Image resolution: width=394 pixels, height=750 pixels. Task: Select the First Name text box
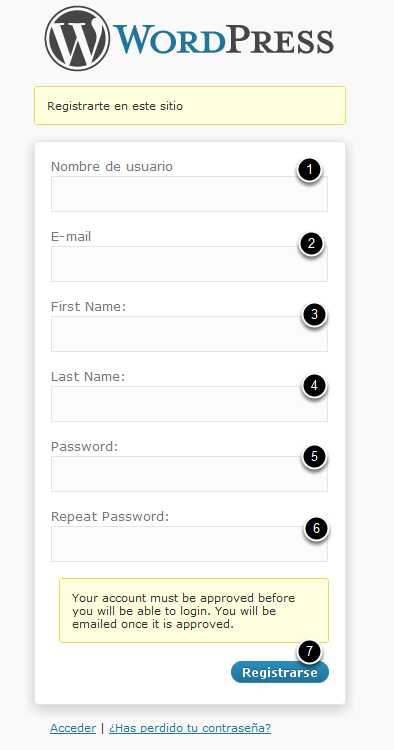(189, 333)
